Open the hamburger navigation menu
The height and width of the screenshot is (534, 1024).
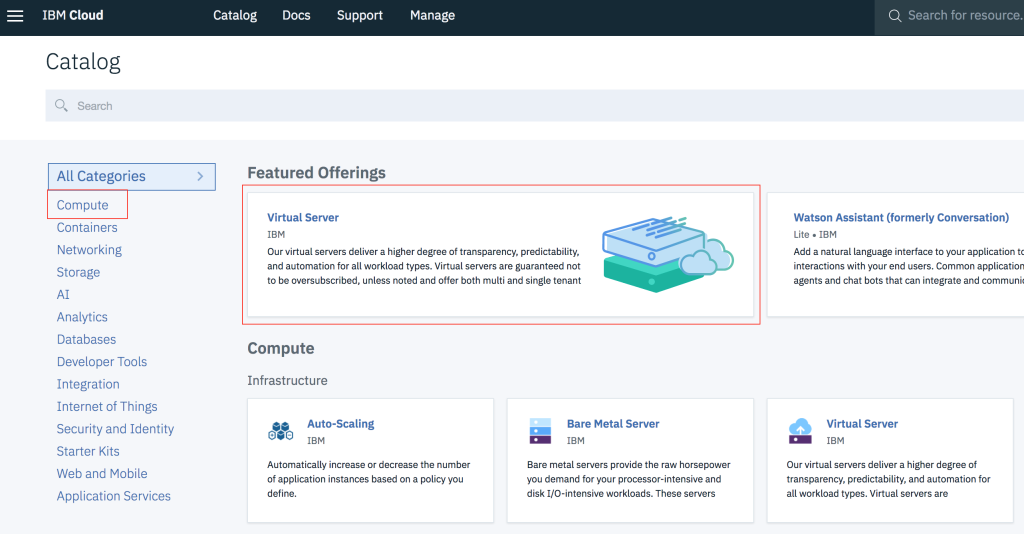pyautogui.click(x=15, y=16)
